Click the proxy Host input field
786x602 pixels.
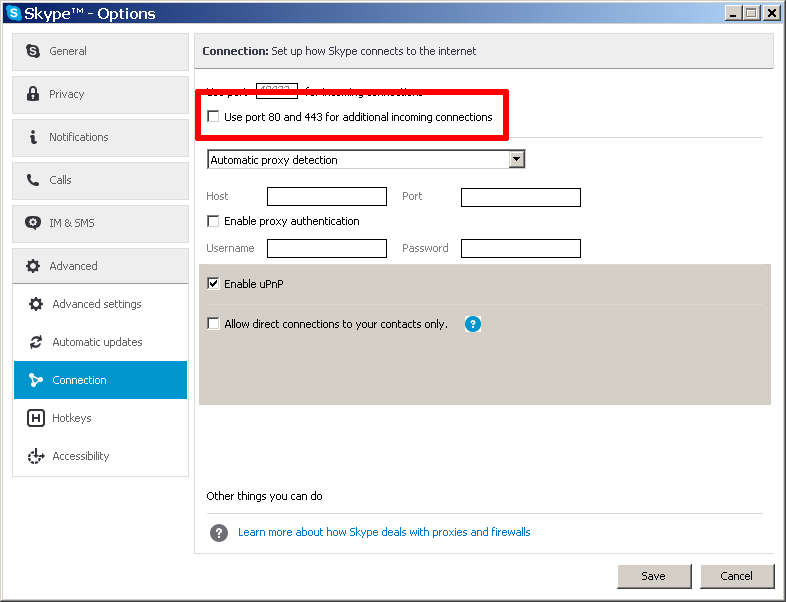(326, 197)
